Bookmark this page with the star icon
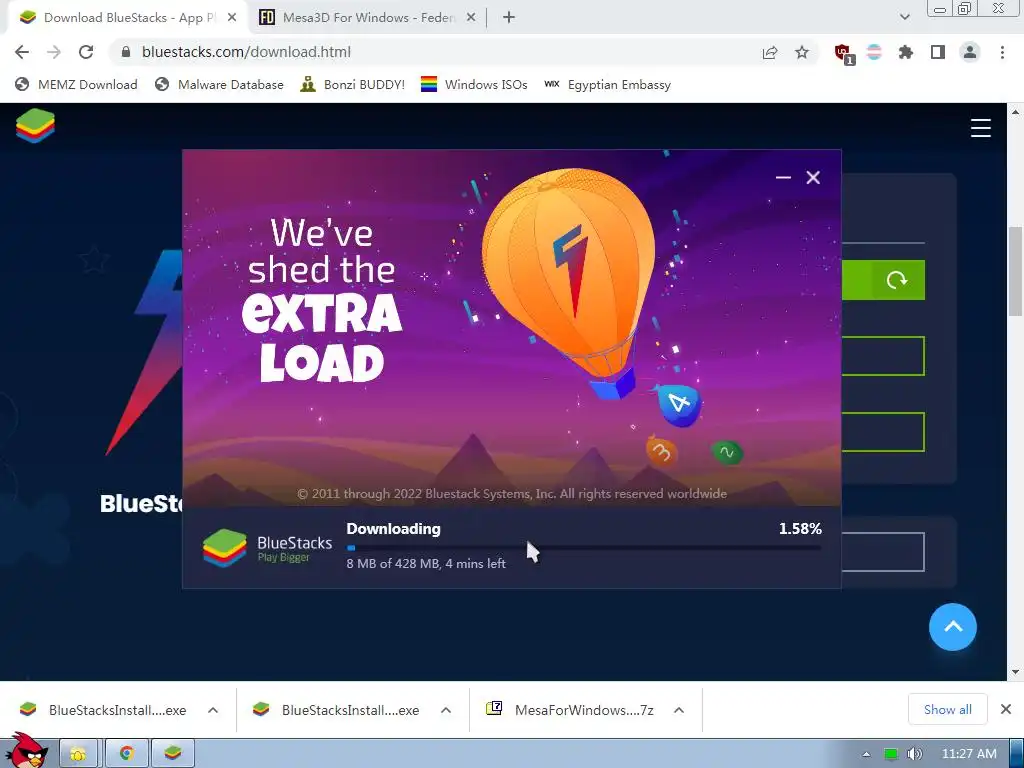 (802, 52)
